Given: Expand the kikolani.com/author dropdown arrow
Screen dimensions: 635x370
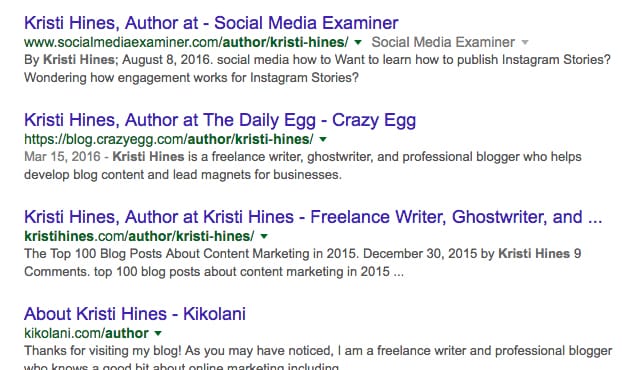Looking at the screenshot, I should tap(158, 333).
